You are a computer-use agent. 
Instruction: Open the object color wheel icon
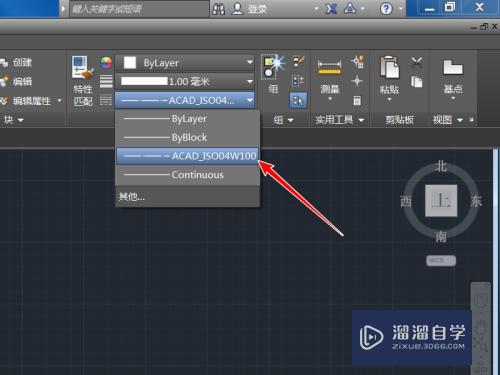[x=106, y=63]
